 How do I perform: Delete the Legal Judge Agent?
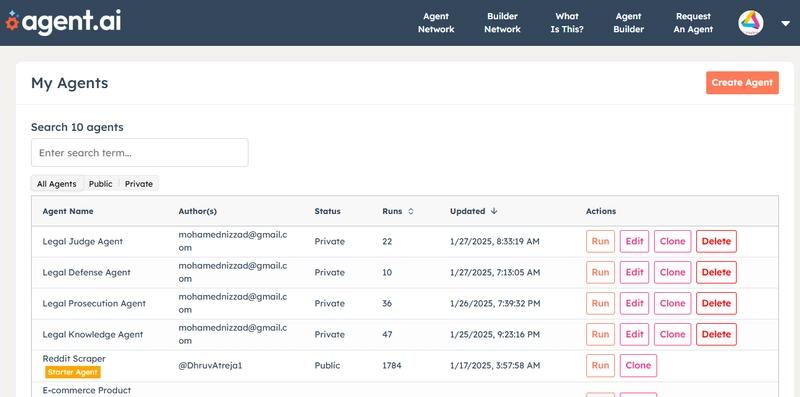(716, 241)
